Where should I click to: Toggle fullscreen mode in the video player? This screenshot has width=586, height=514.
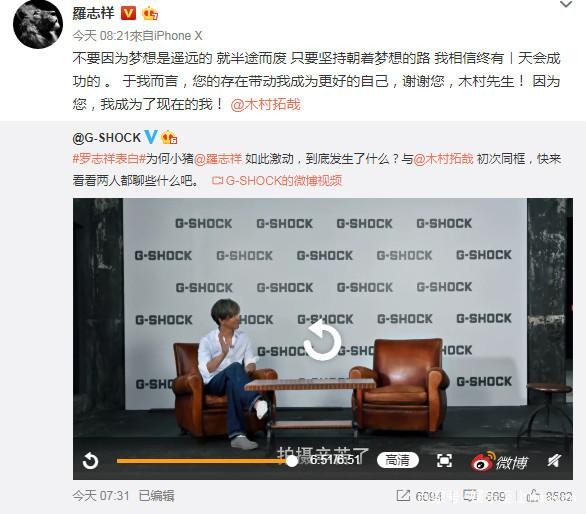444,461
